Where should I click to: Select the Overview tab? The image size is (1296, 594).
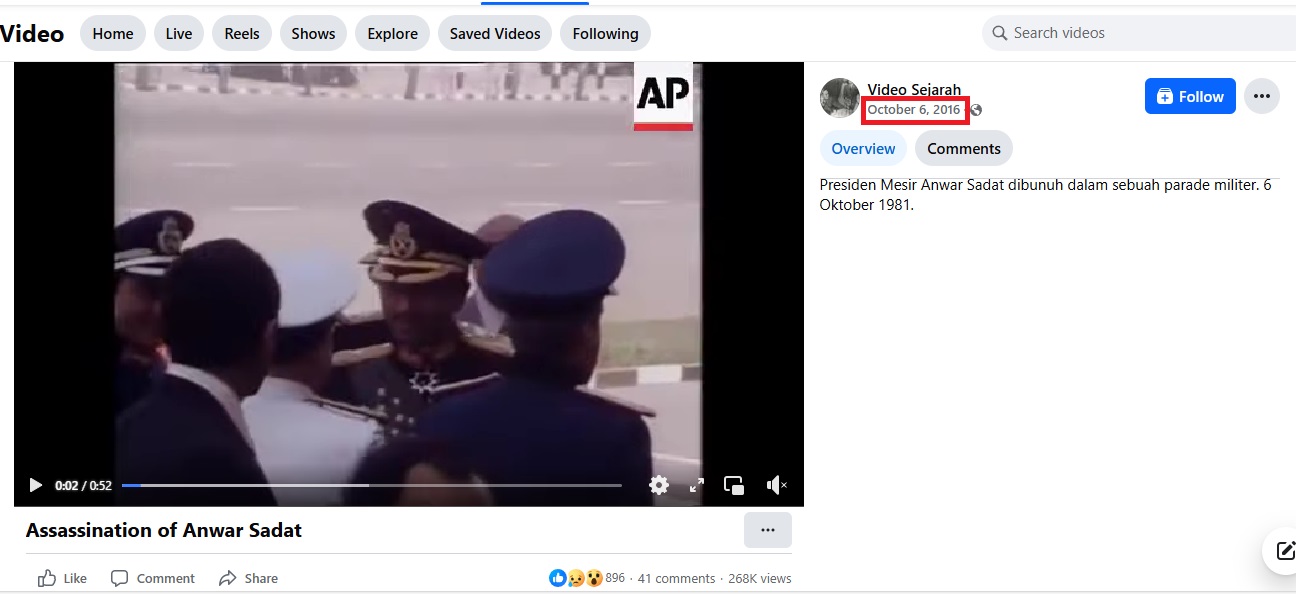point(863,149)
